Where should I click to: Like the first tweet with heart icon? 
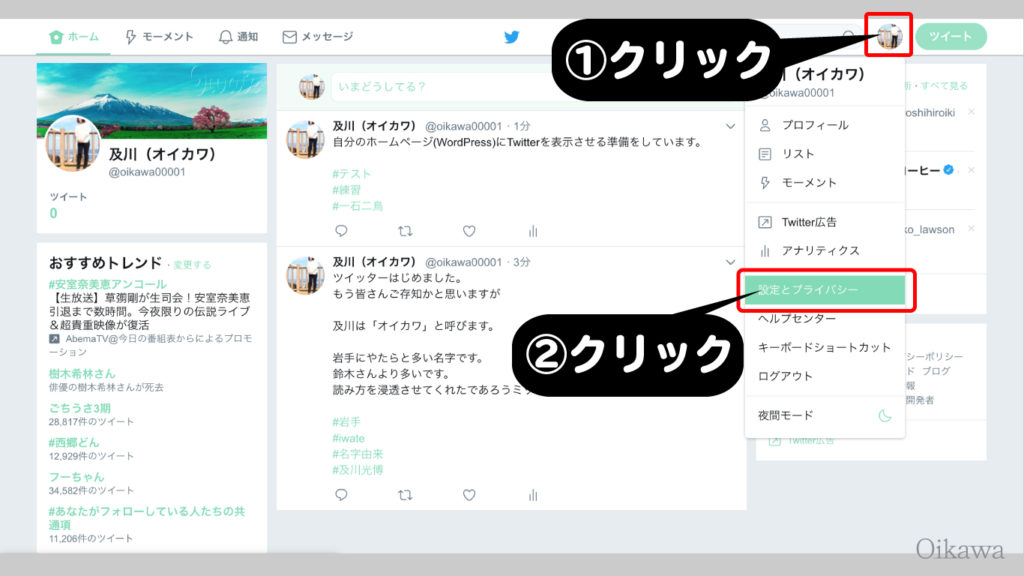coord(469,230)
